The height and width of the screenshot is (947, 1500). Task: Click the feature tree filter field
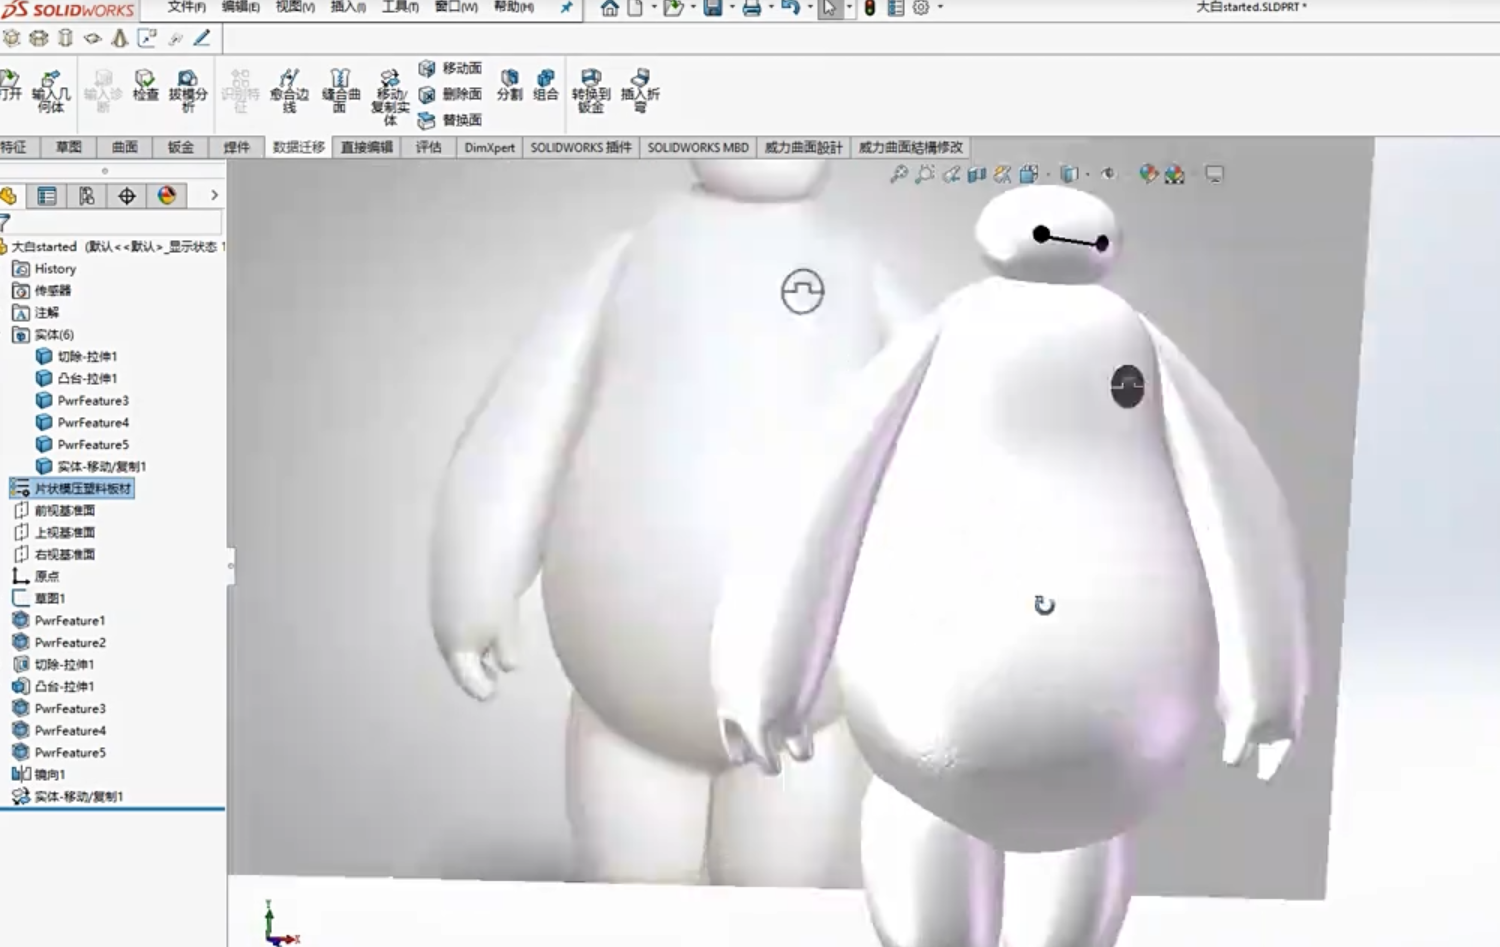tap(113, 223)
